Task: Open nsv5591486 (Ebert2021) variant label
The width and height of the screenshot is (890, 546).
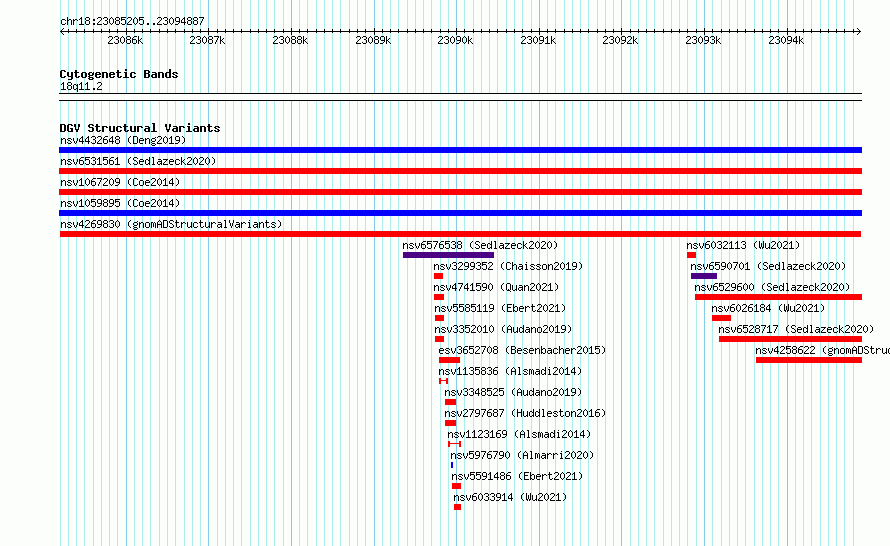Action: point(517,476)
